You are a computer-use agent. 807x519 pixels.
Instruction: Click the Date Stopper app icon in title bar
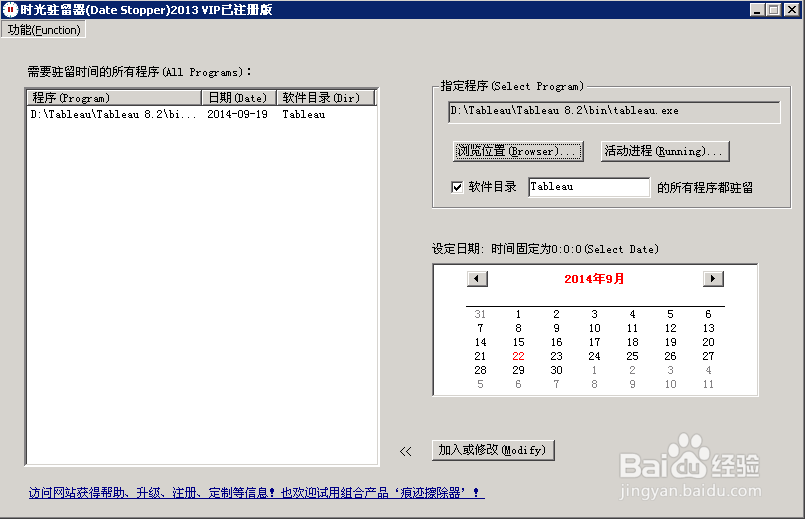click(x=10, y=9)
